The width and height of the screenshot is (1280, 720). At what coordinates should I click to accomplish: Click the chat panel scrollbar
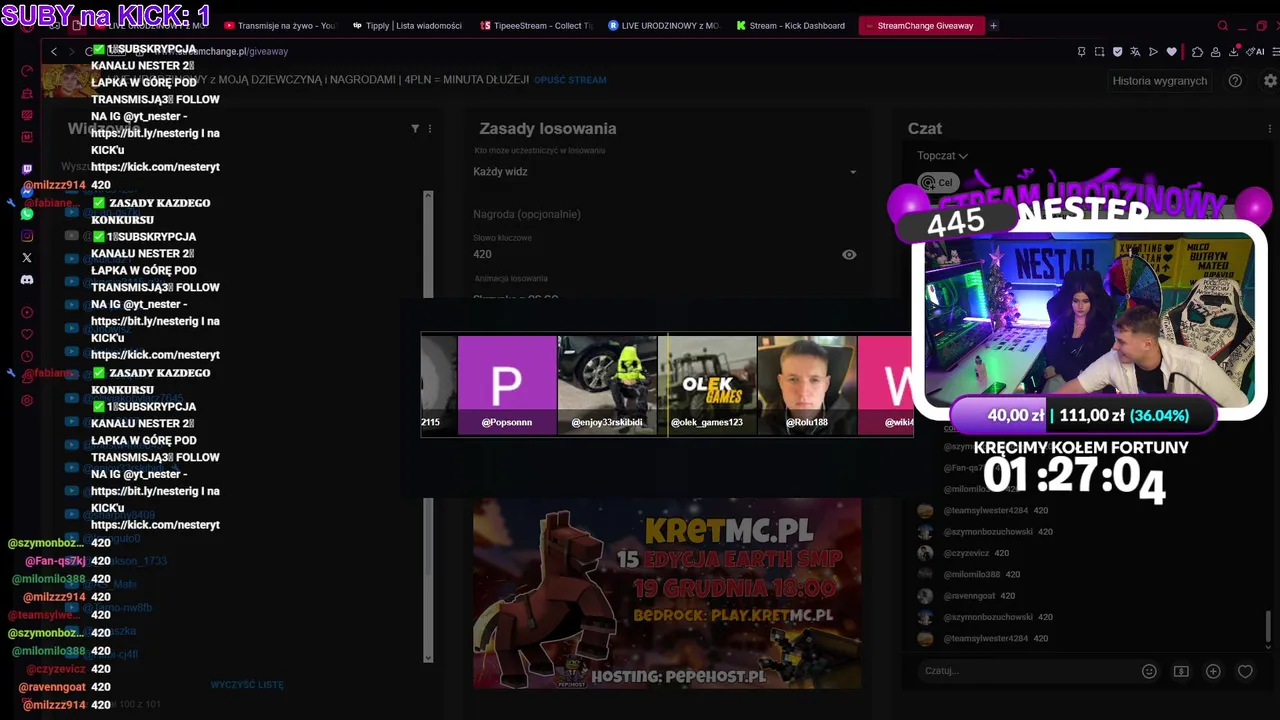[x=1268, y=626]
